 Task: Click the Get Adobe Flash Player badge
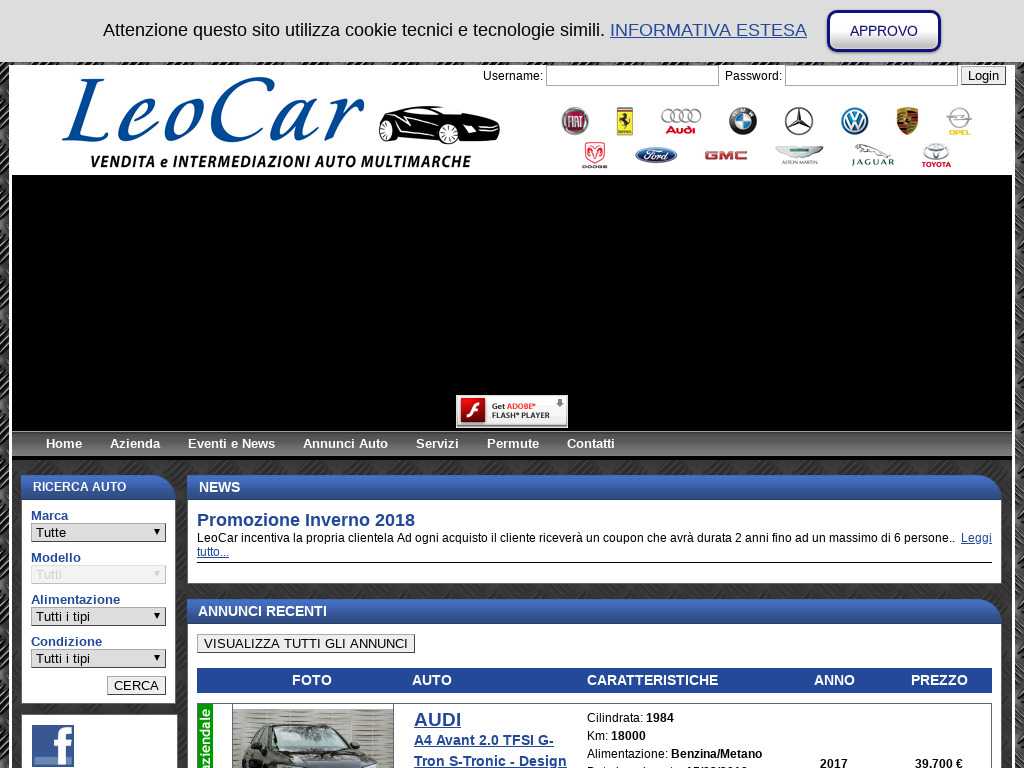coord(512,410)
